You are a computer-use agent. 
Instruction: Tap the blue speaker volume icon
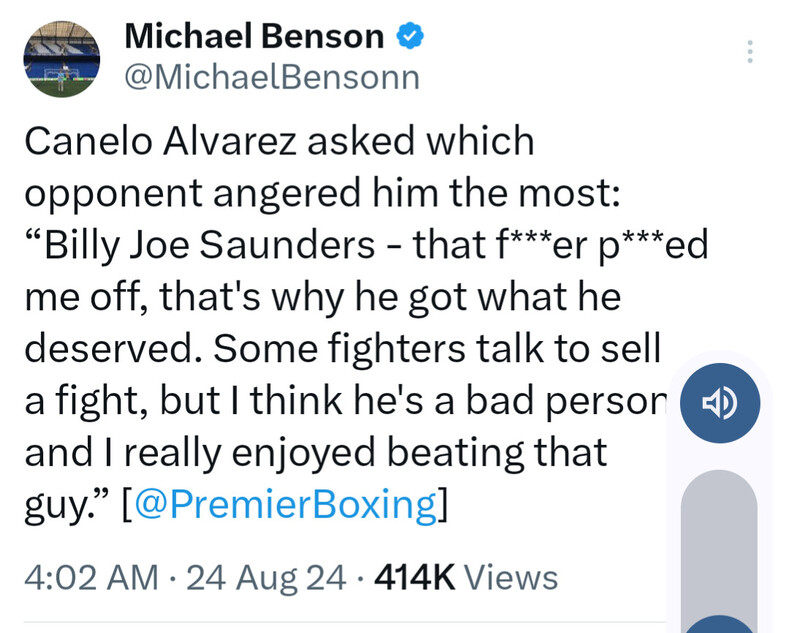click(x=719, y=403)
